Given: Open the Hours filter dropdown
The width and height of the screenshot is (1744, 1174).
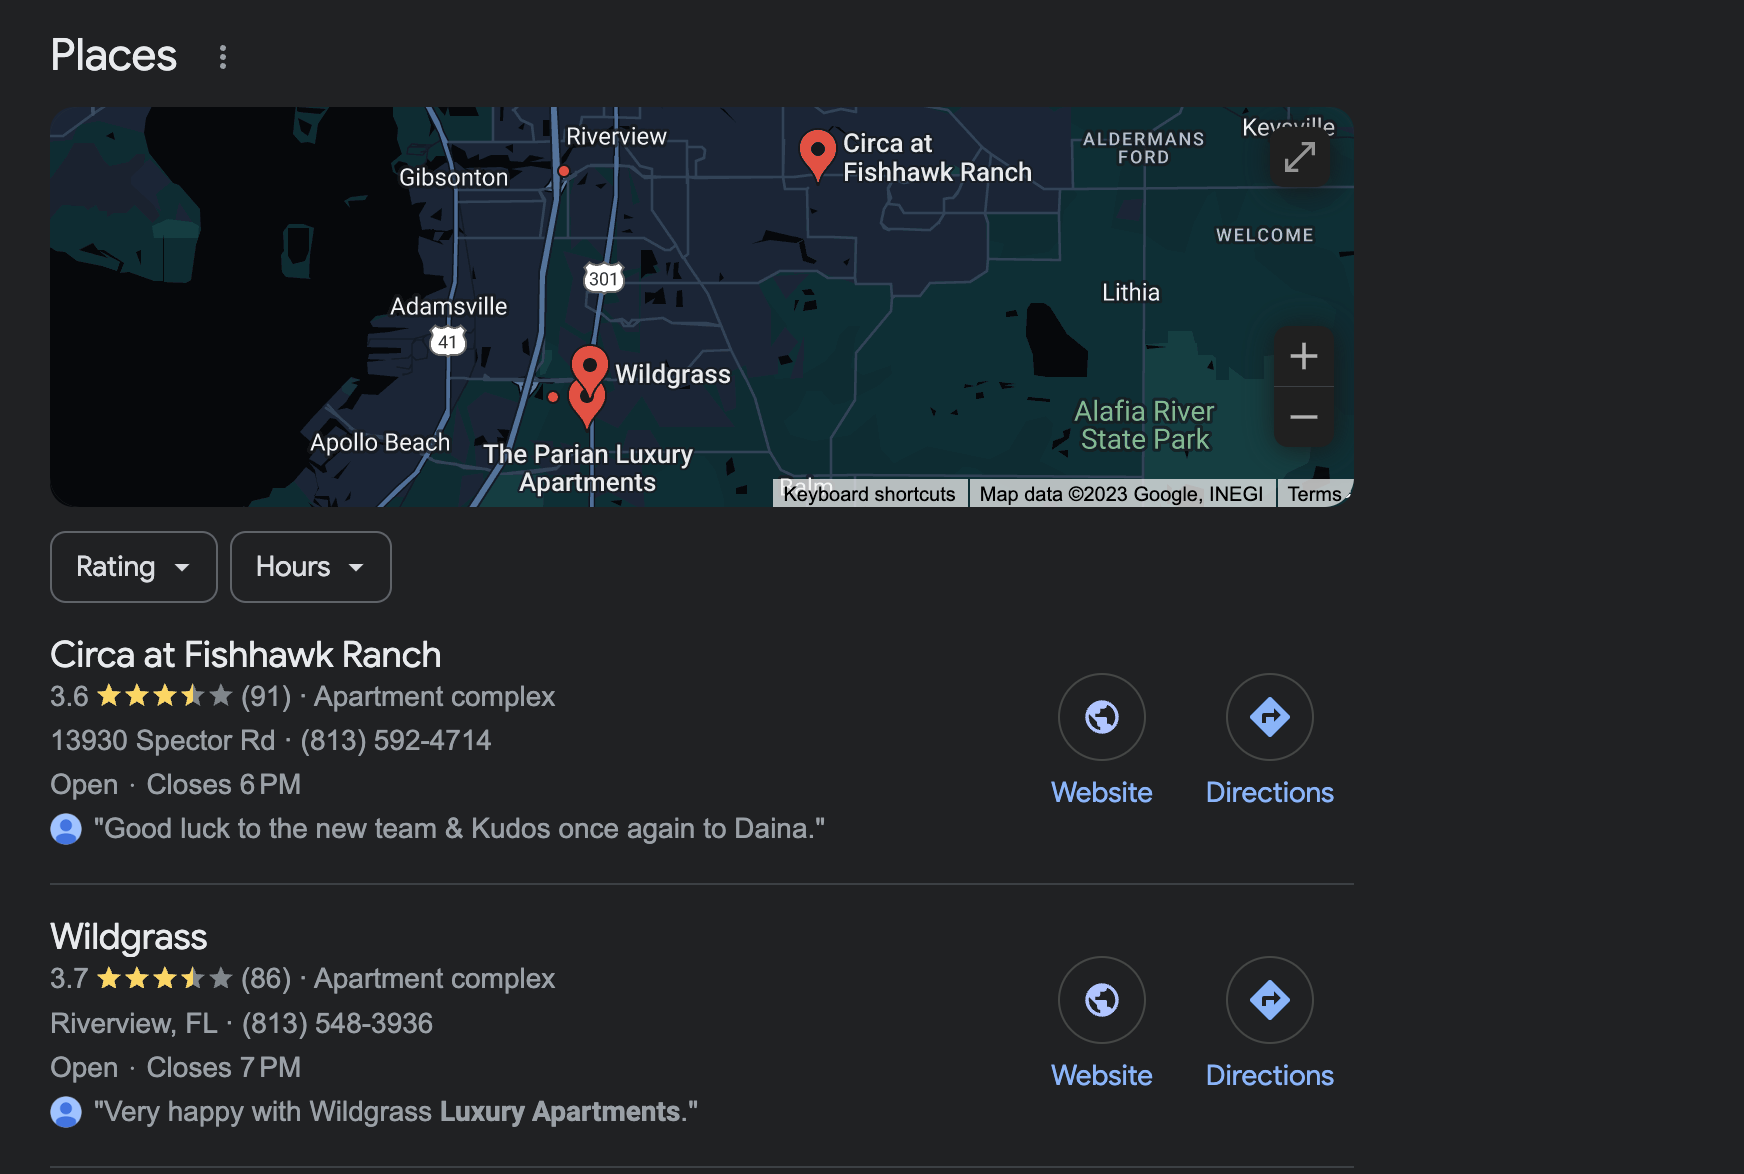Looking at the screenshot, I should point(311,567).
